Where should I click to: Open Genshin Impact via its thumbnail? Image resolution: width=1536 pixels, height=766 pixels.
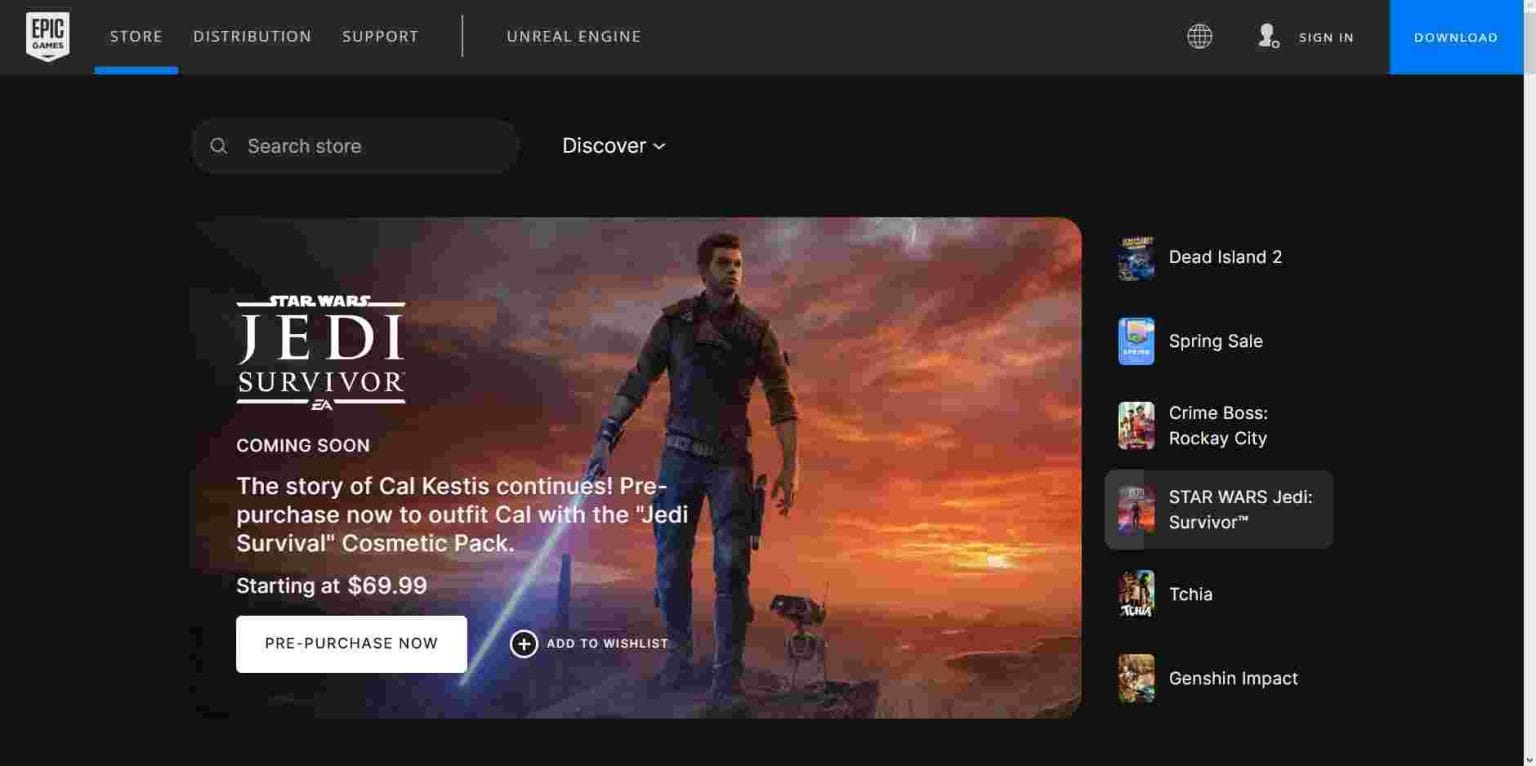[1135, 678]
